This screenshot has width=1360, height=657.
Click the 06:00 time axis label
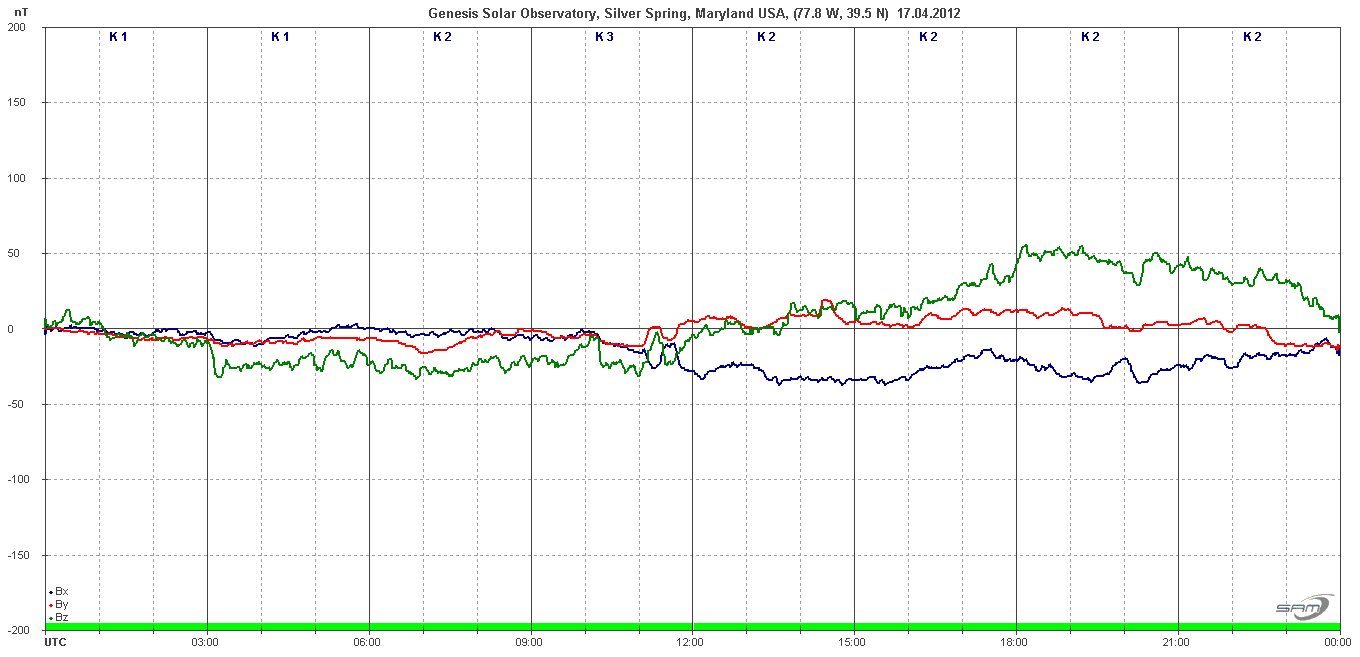click(x=367, y=642)
